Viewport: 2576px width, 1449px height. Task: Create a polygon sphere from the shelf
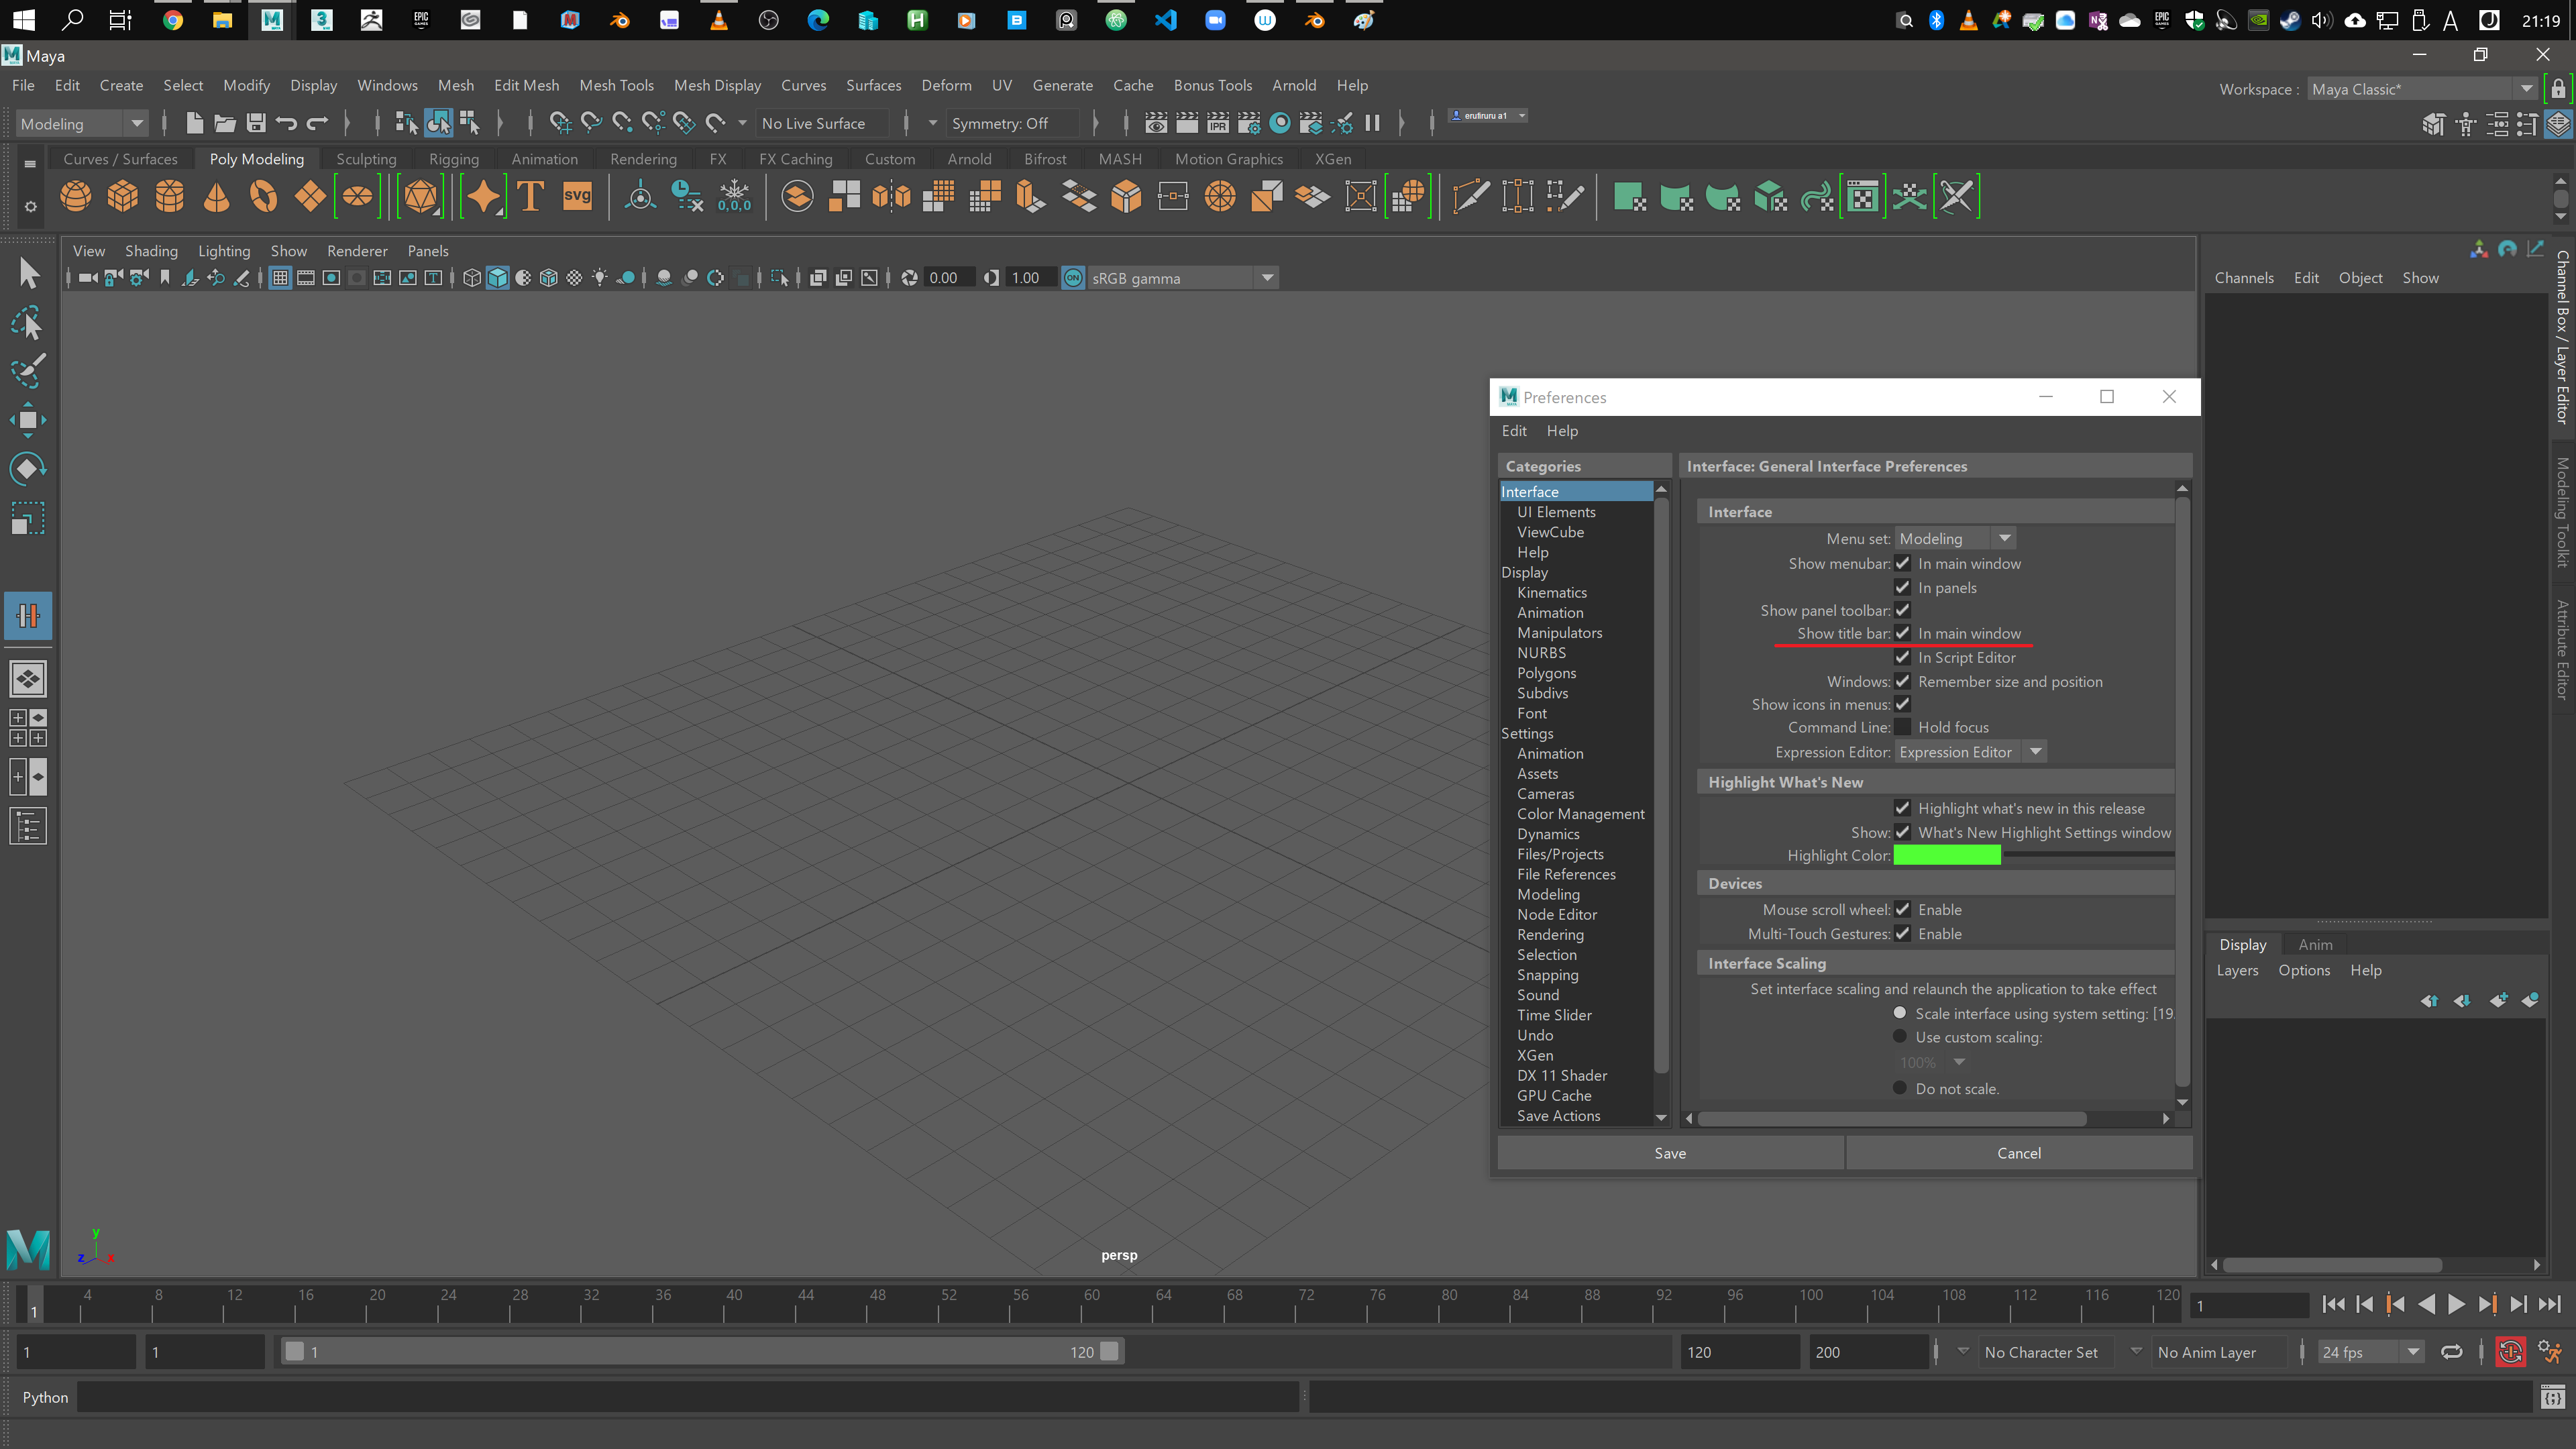pyautogui.click(x=75, y=196)
